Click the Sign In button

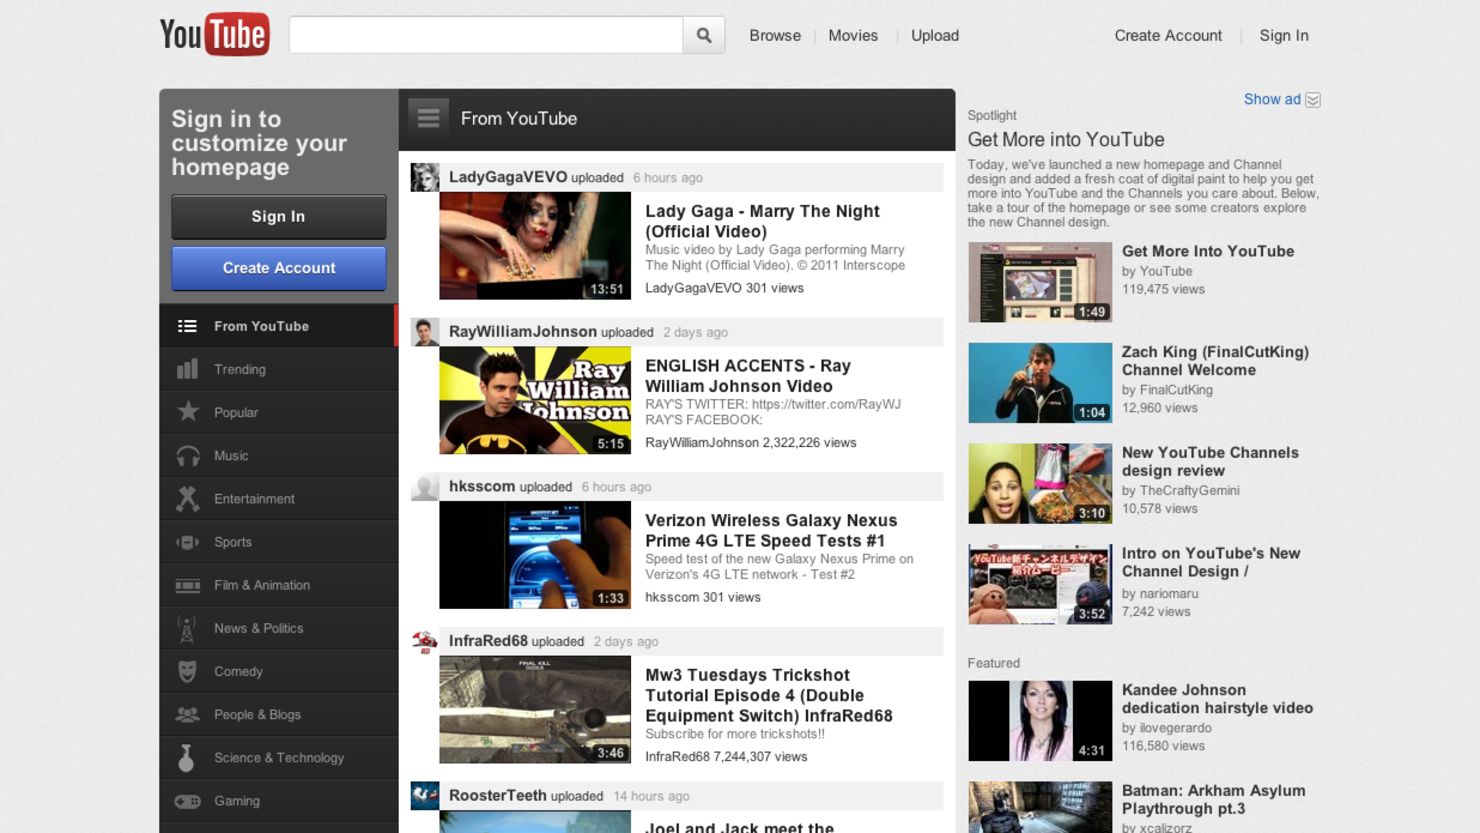coord(279,216)
